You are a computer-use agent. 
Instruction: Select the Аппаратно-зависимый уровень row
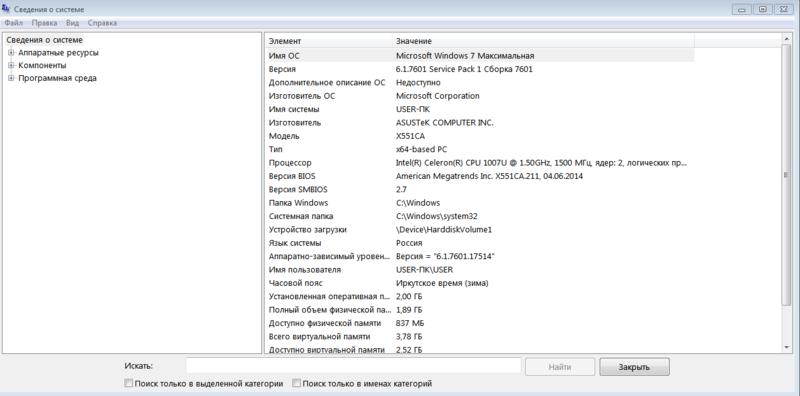[480, 256]
